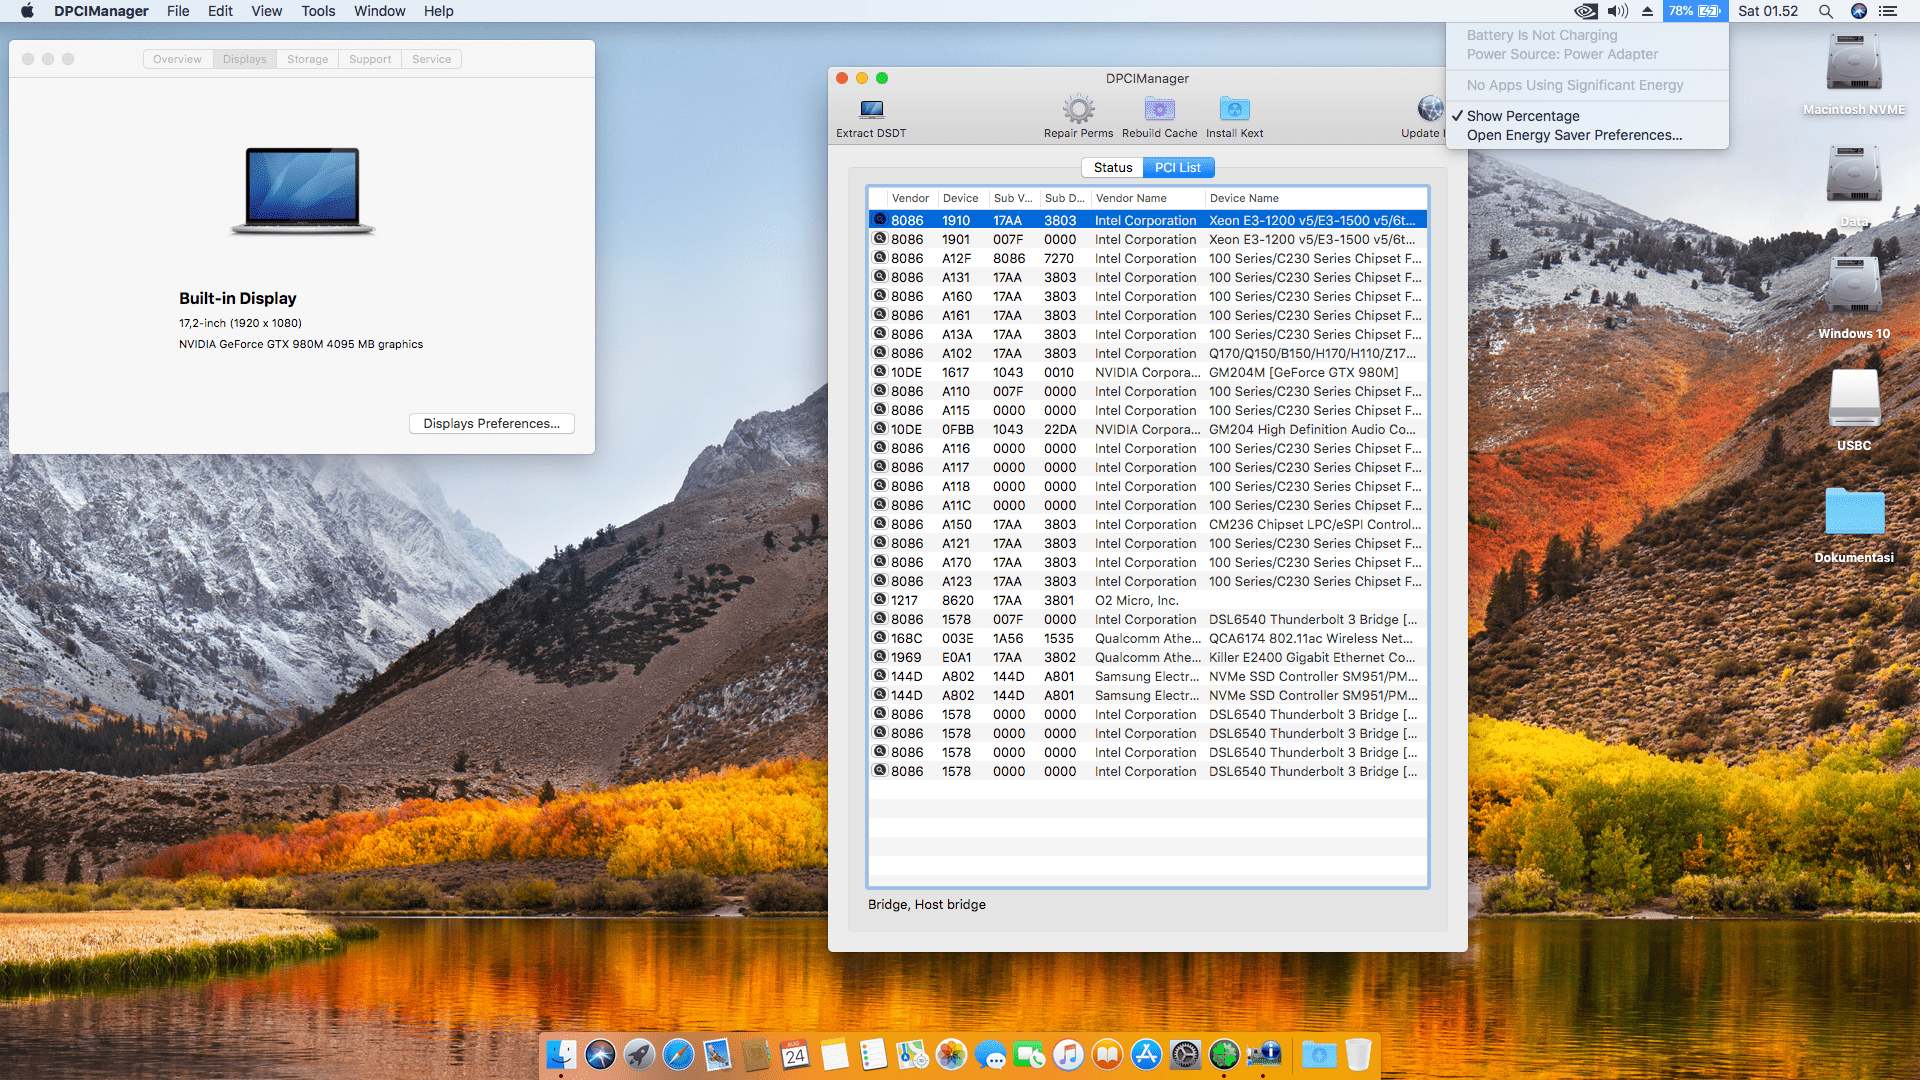Click the Repair Perms gear icon
This screenshot has height=1080, width=1920.
[1078, 109]
